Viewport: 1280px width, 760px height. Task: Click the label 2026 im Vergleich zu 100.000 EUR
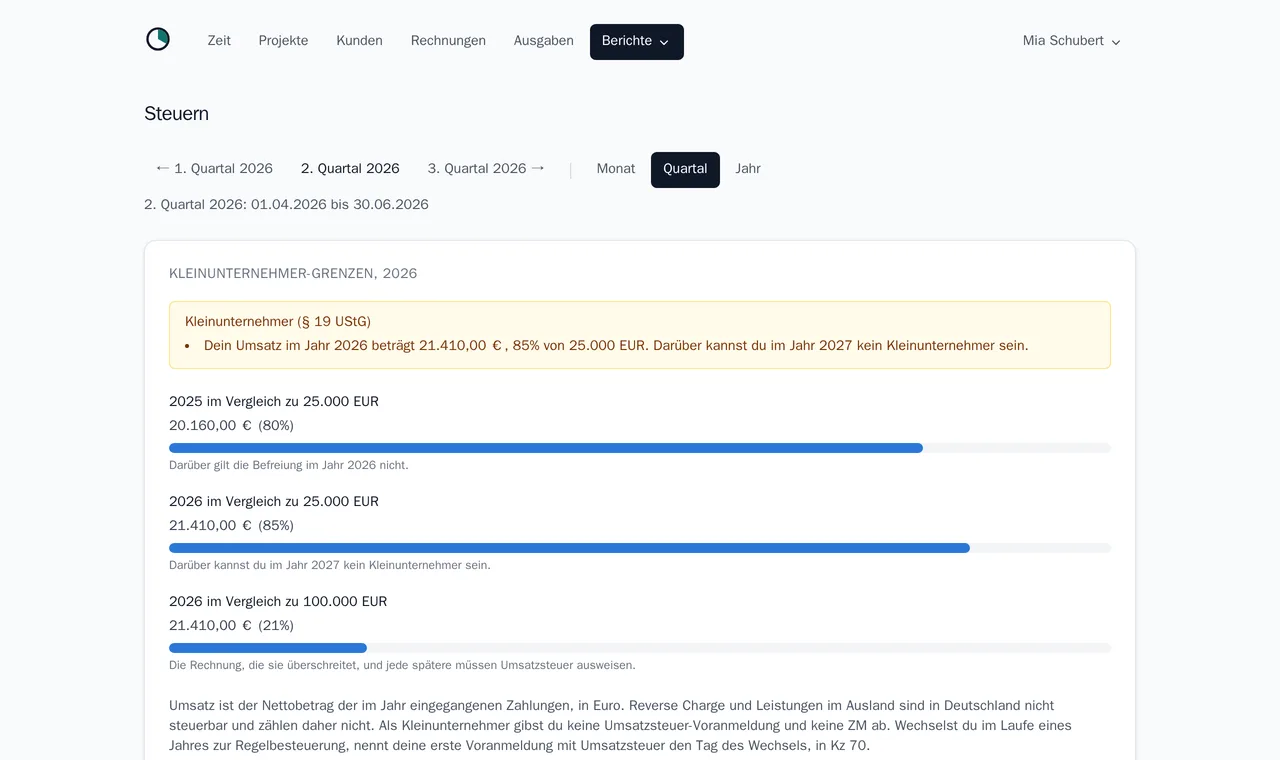point(278,601)
